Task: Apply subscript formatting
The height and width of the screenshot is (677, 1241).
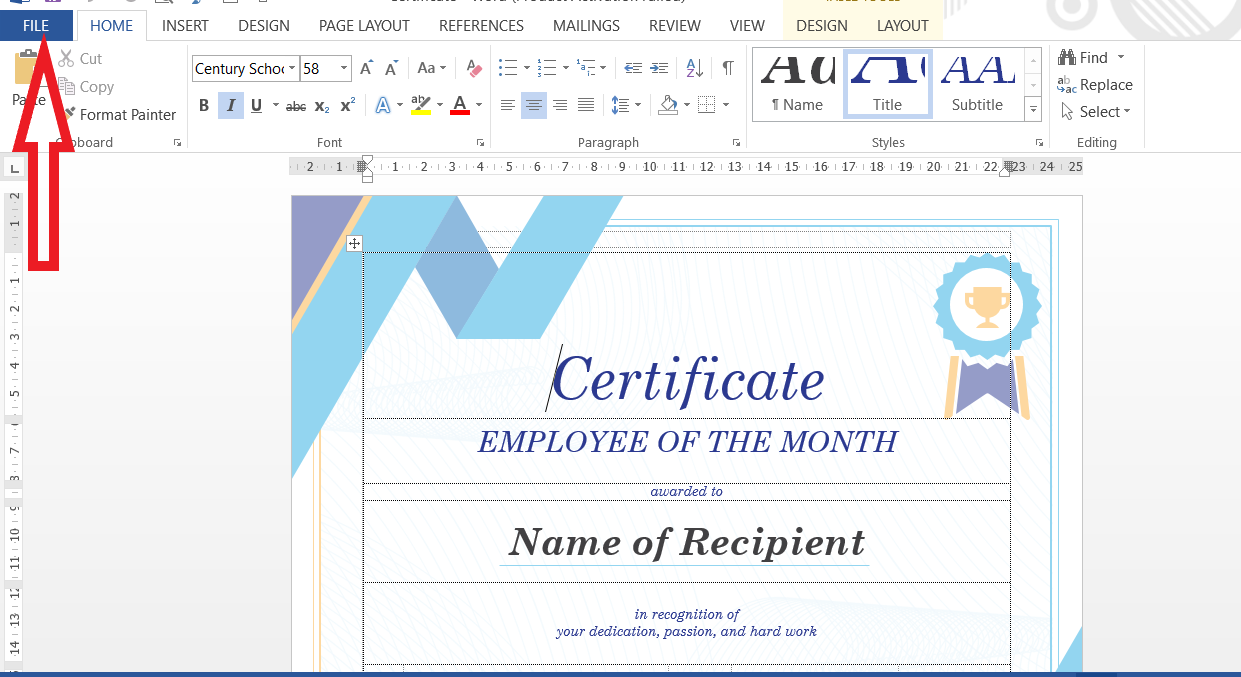Action: coord(322,105)
